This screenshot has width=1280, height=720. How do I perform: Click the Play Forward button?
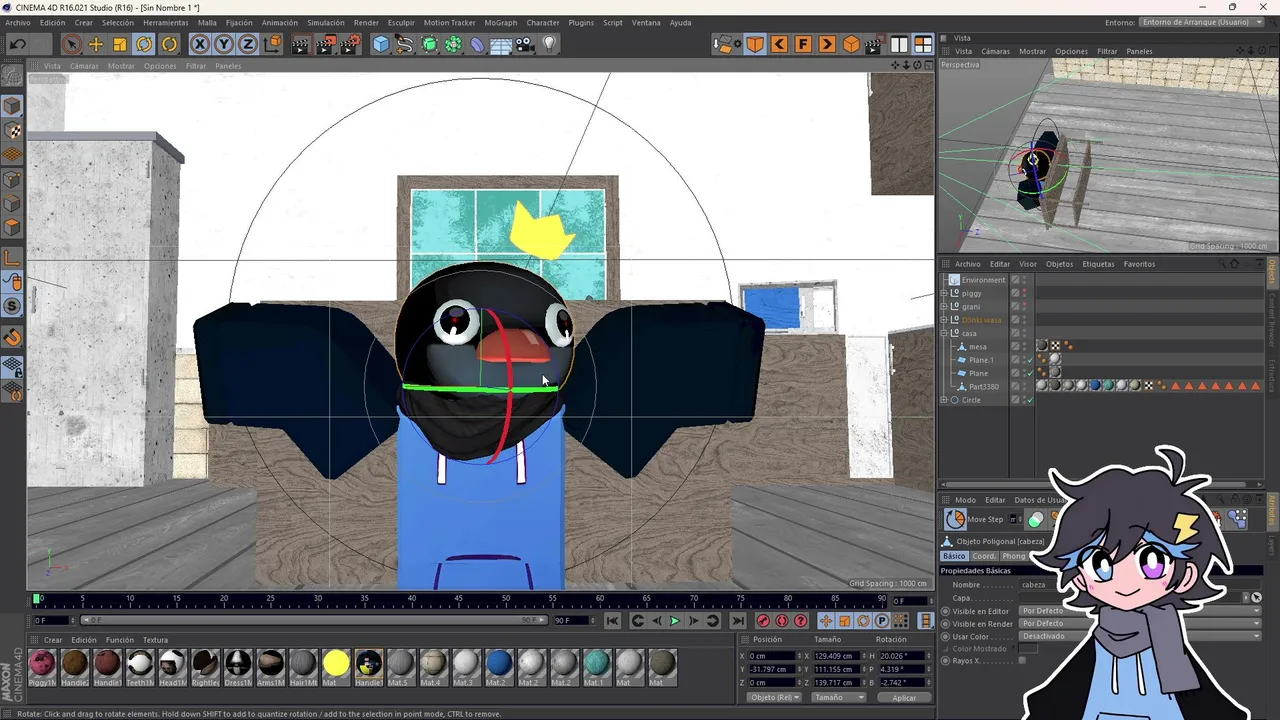[x=674, y=621]
